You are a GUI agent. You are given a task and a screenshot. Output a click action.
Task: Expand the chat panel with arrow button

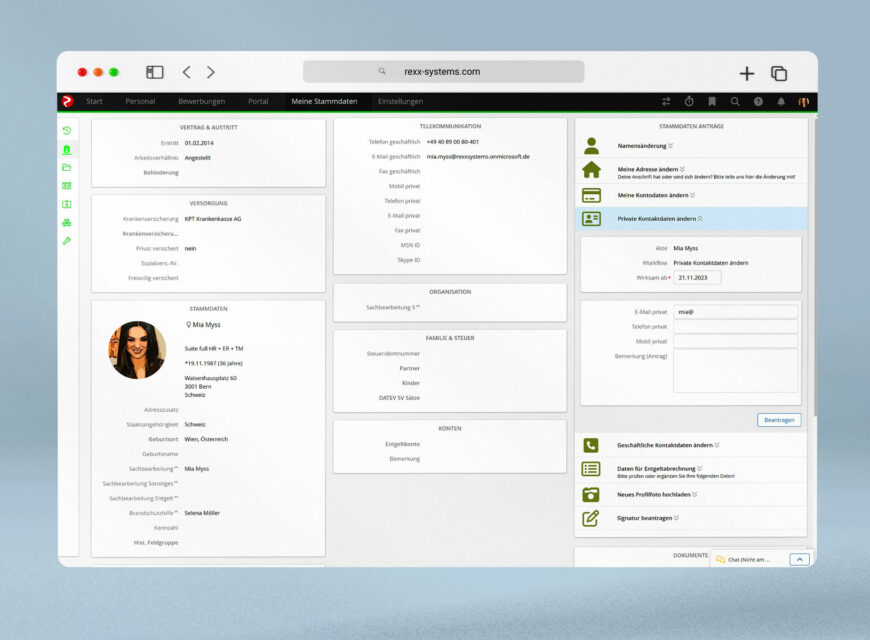799,559
